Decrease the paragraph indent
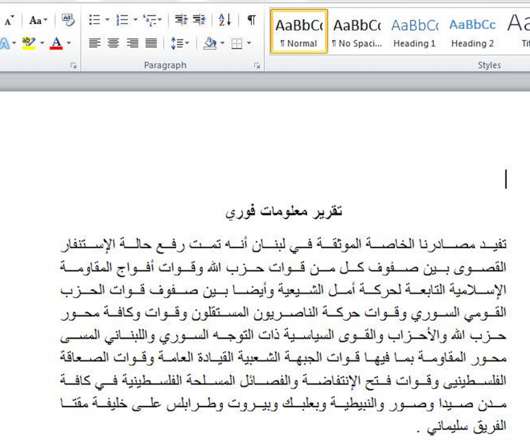 click(x=181, y=20)
